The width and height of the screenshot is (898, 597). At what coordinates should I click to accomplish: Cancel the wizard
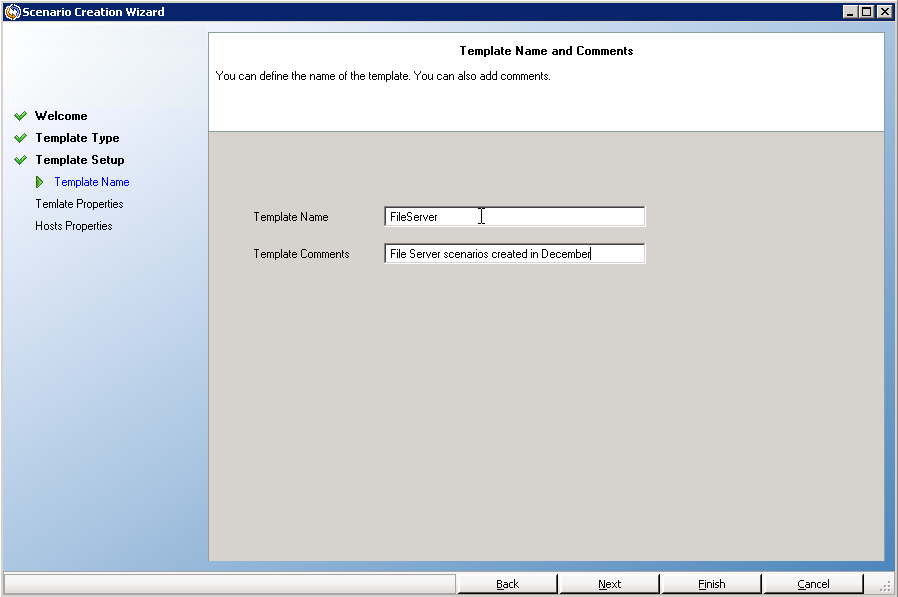pos(813,584)
